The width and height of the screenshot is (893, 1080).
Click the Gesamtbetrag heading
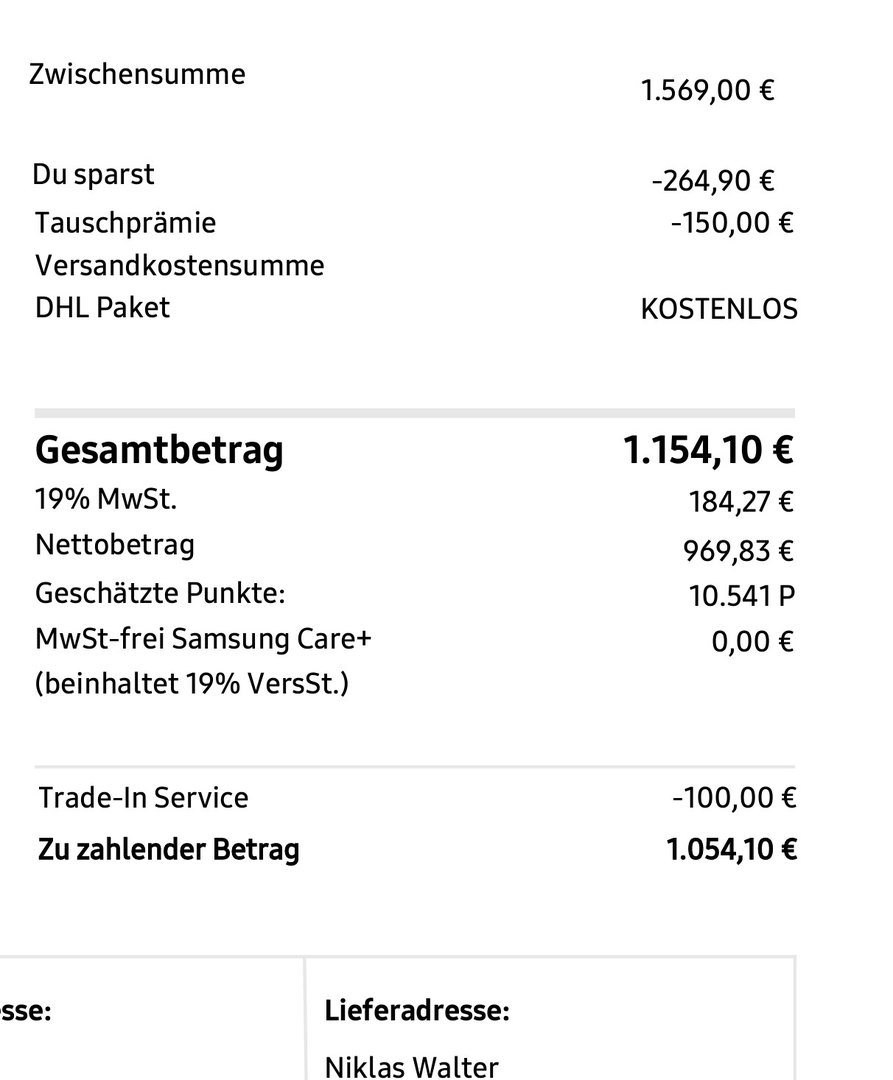click(x=159, y=451)
